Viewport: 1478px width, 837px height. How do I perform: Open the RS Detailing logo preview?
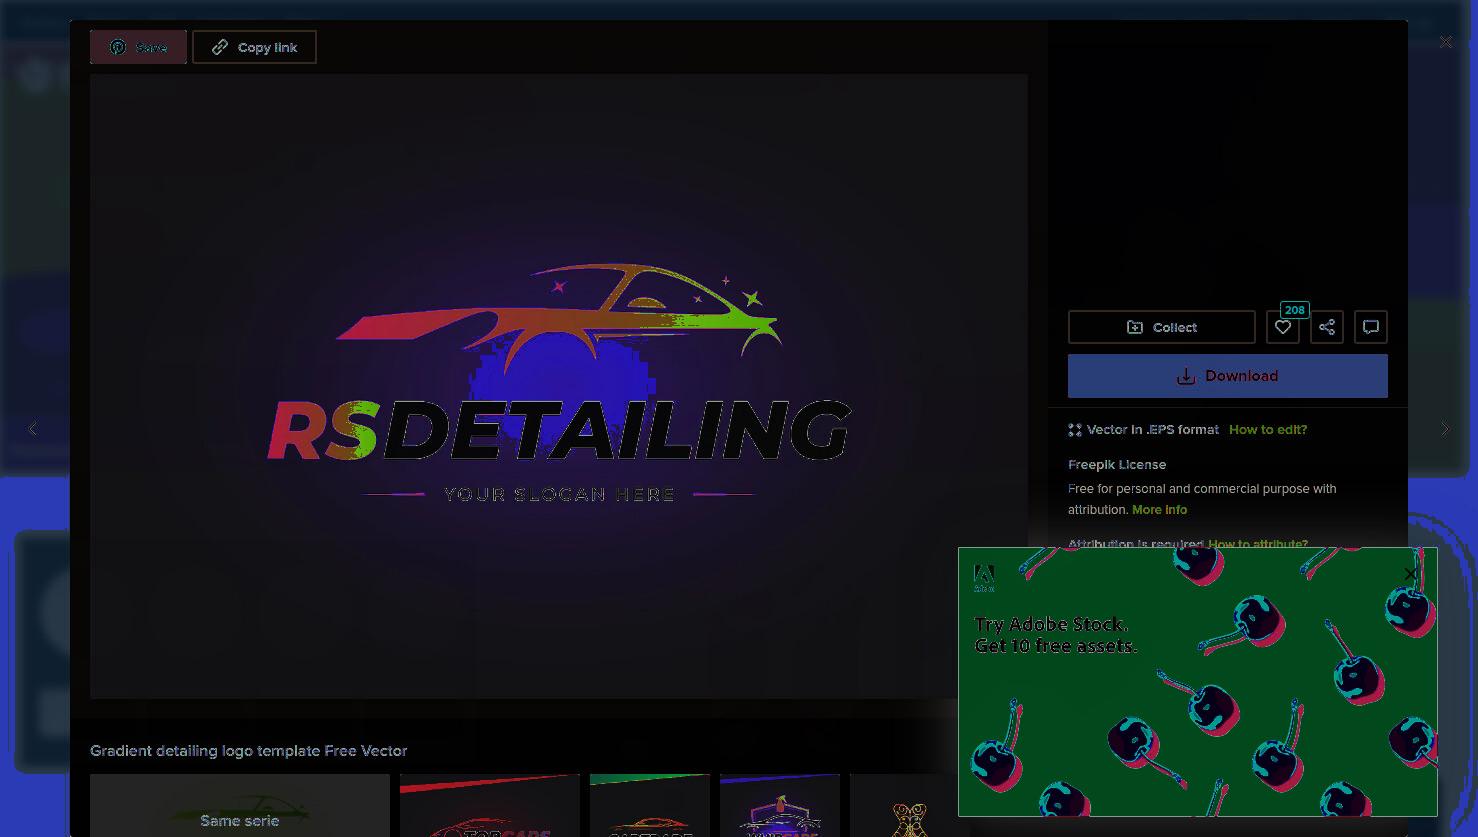(558, 386)
